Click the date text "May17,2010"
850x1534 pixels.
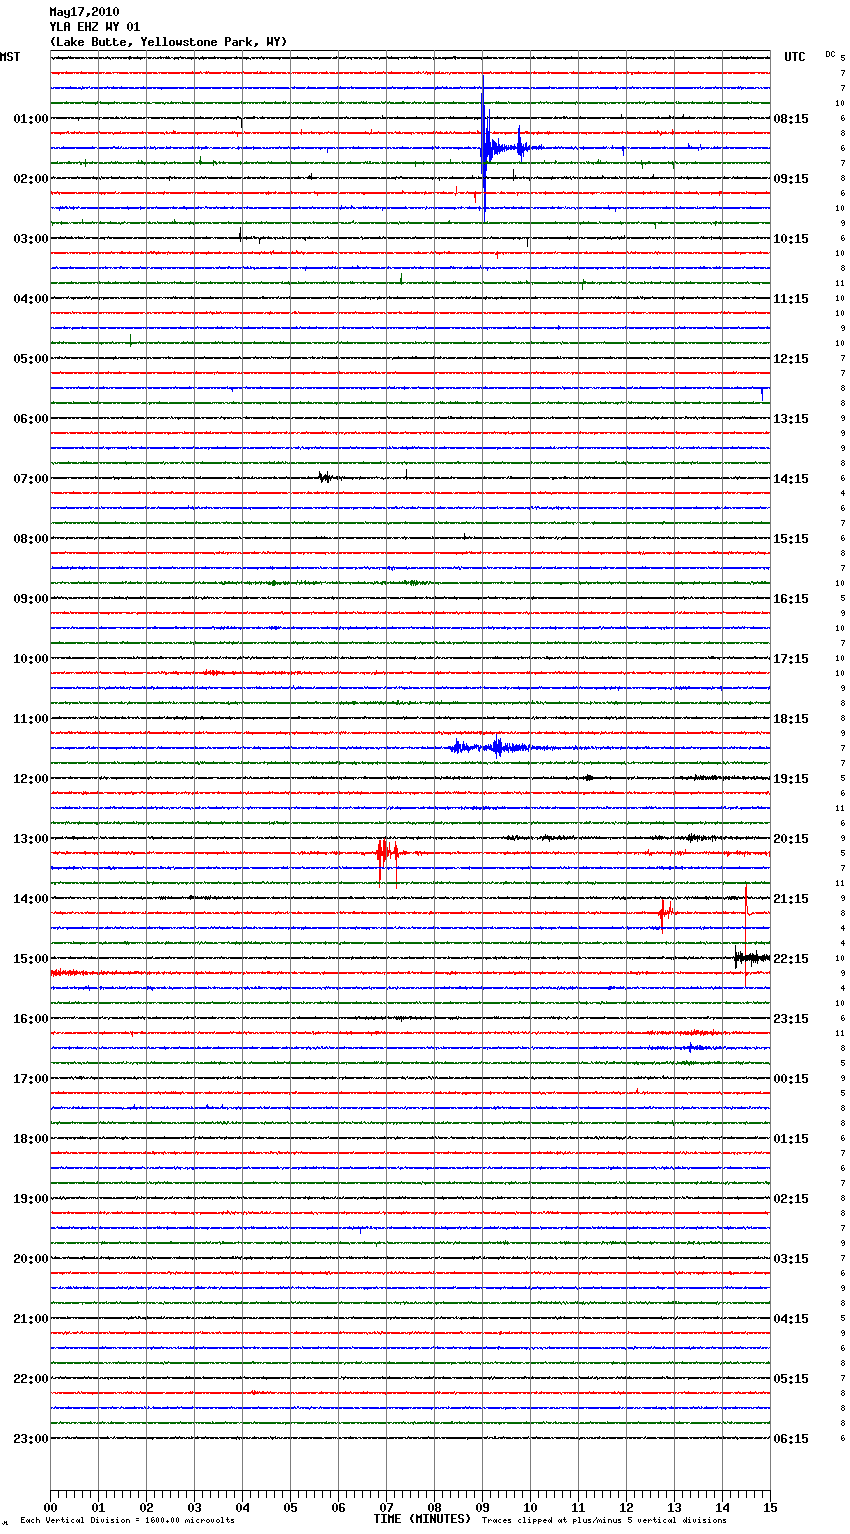point(84,12)
